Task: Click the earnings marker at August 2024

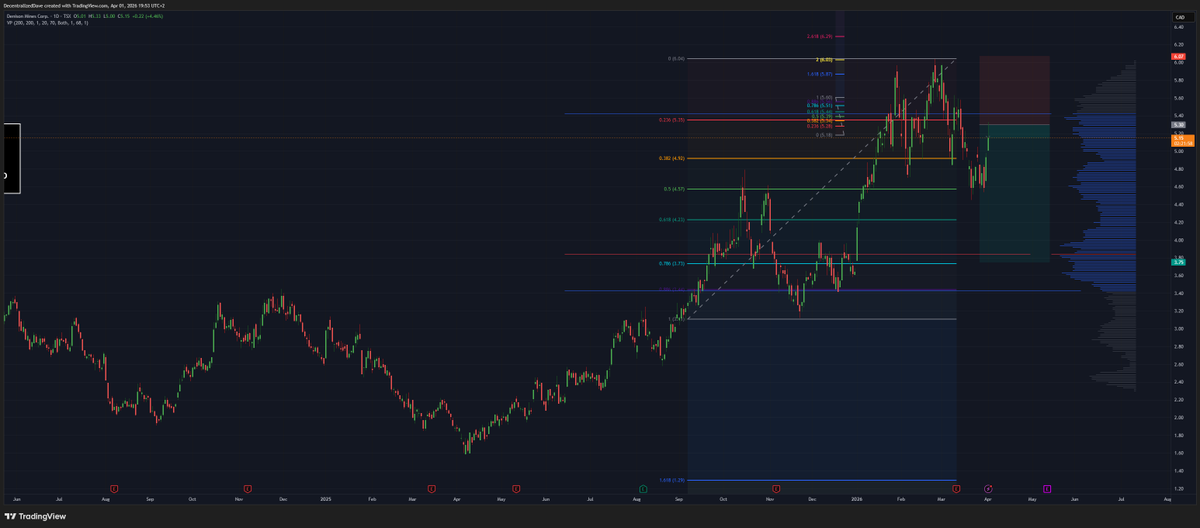Action: point(114,488)
